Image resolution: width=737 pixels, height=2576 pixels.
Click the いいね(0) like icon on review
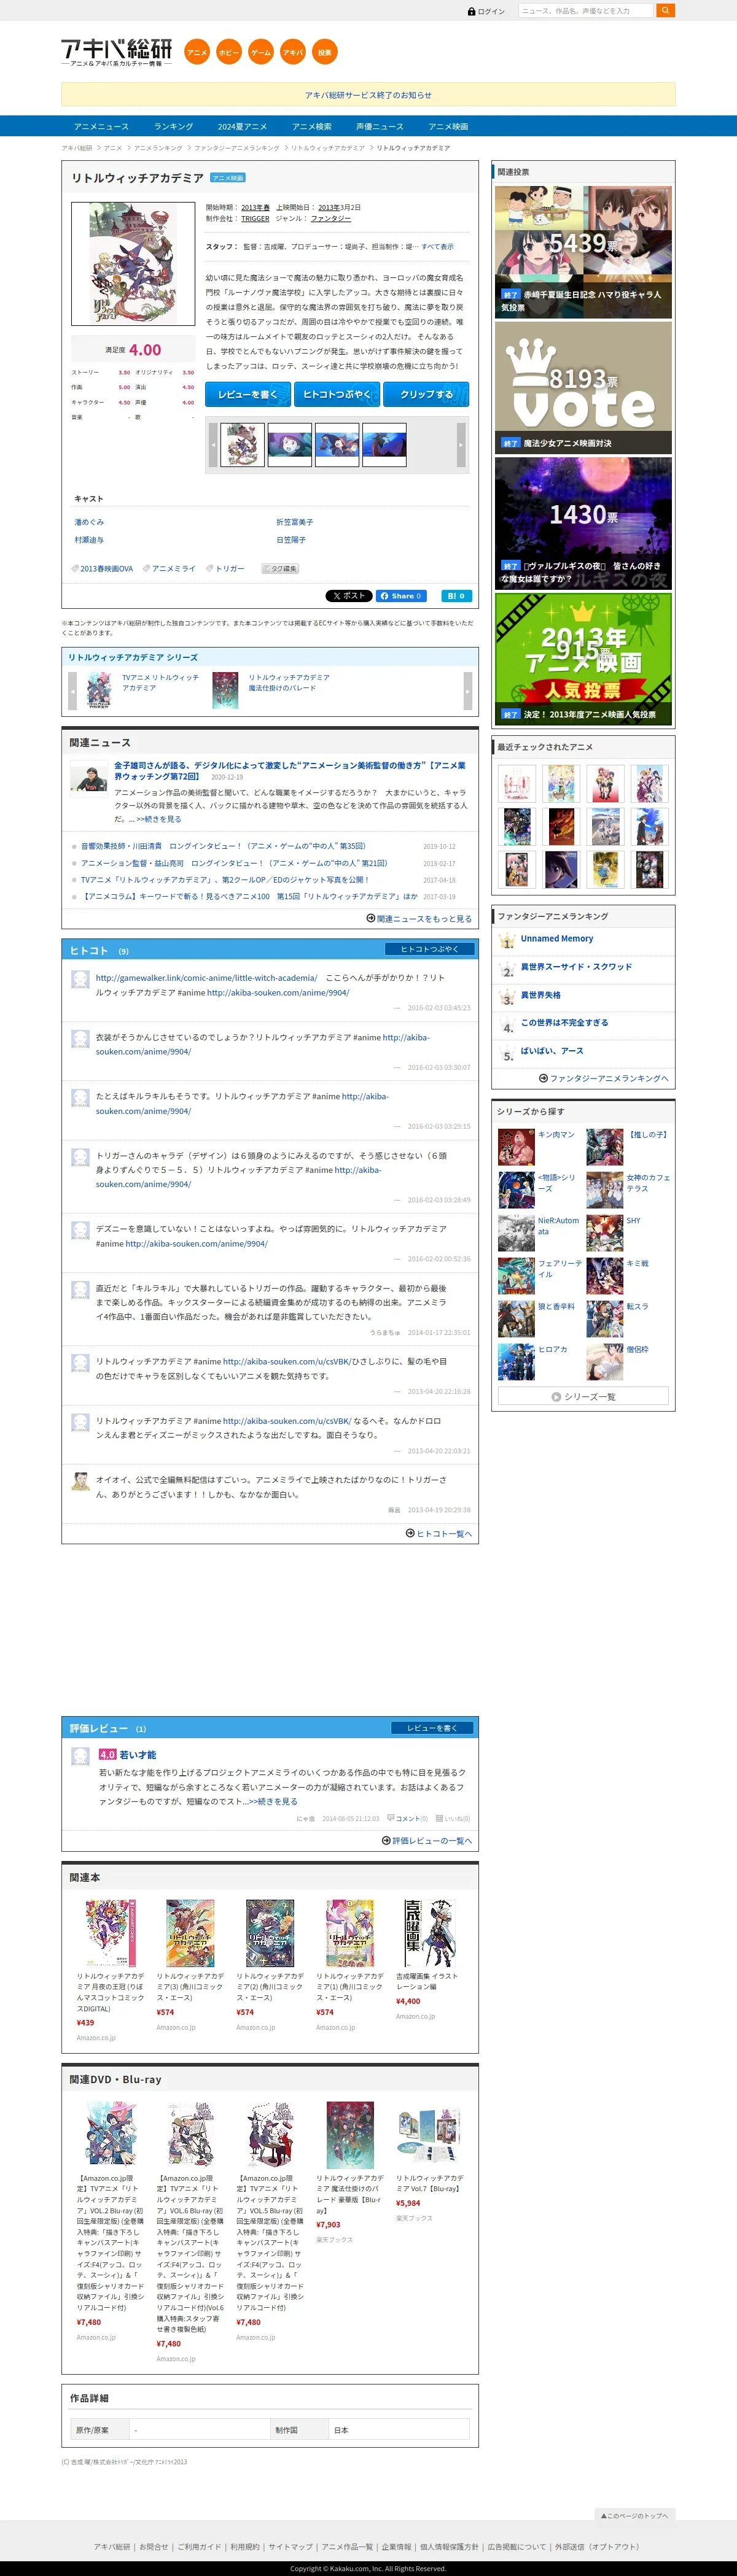pos(452,1819)
